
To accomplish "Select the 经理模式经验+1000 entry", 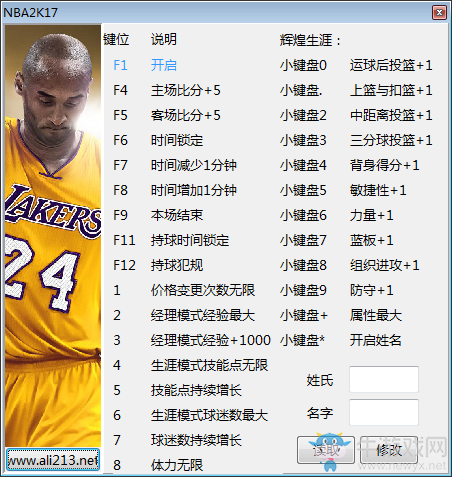I will point(211,340).
